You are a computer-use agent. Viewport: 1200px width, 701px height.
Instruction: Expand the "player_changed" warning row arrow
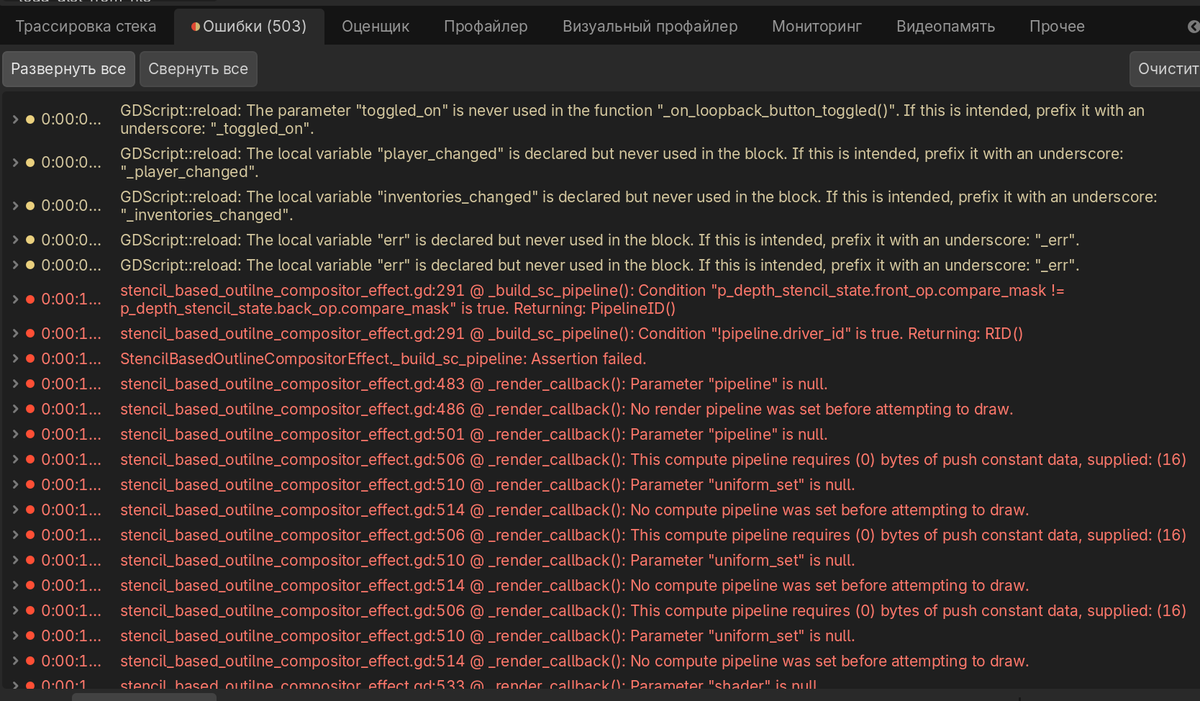pyautogui.click(x=14, y=162)
